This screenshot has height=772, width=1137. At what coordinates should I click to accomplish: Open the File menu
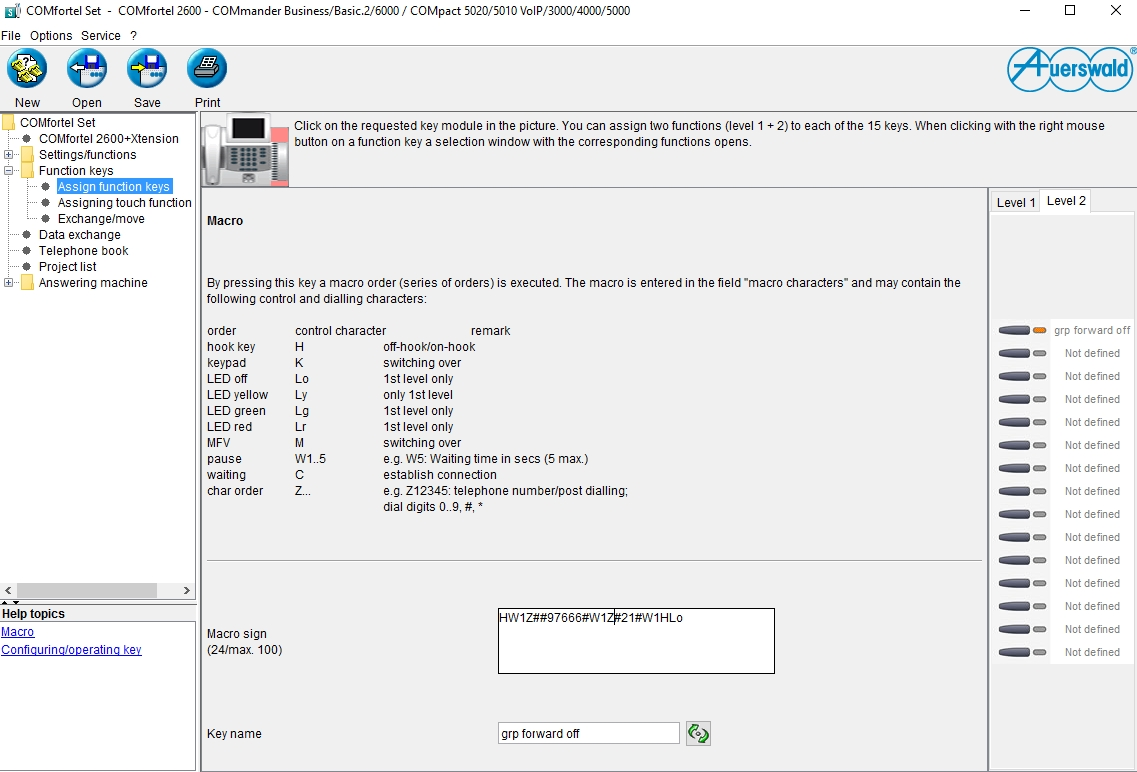(x=11, y=36)
